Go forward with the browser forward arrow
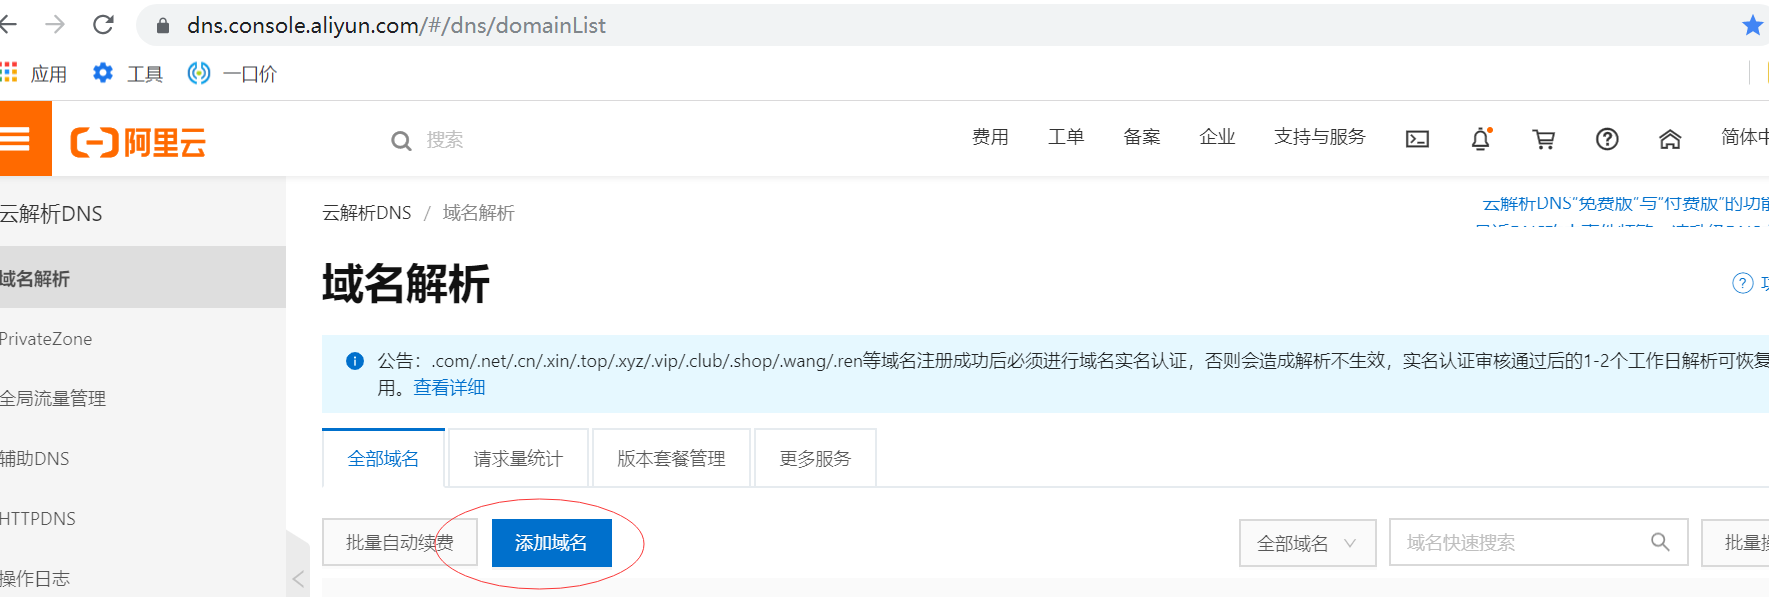The height and width of the screenshot is (597, 1769). tap(55, 25)
